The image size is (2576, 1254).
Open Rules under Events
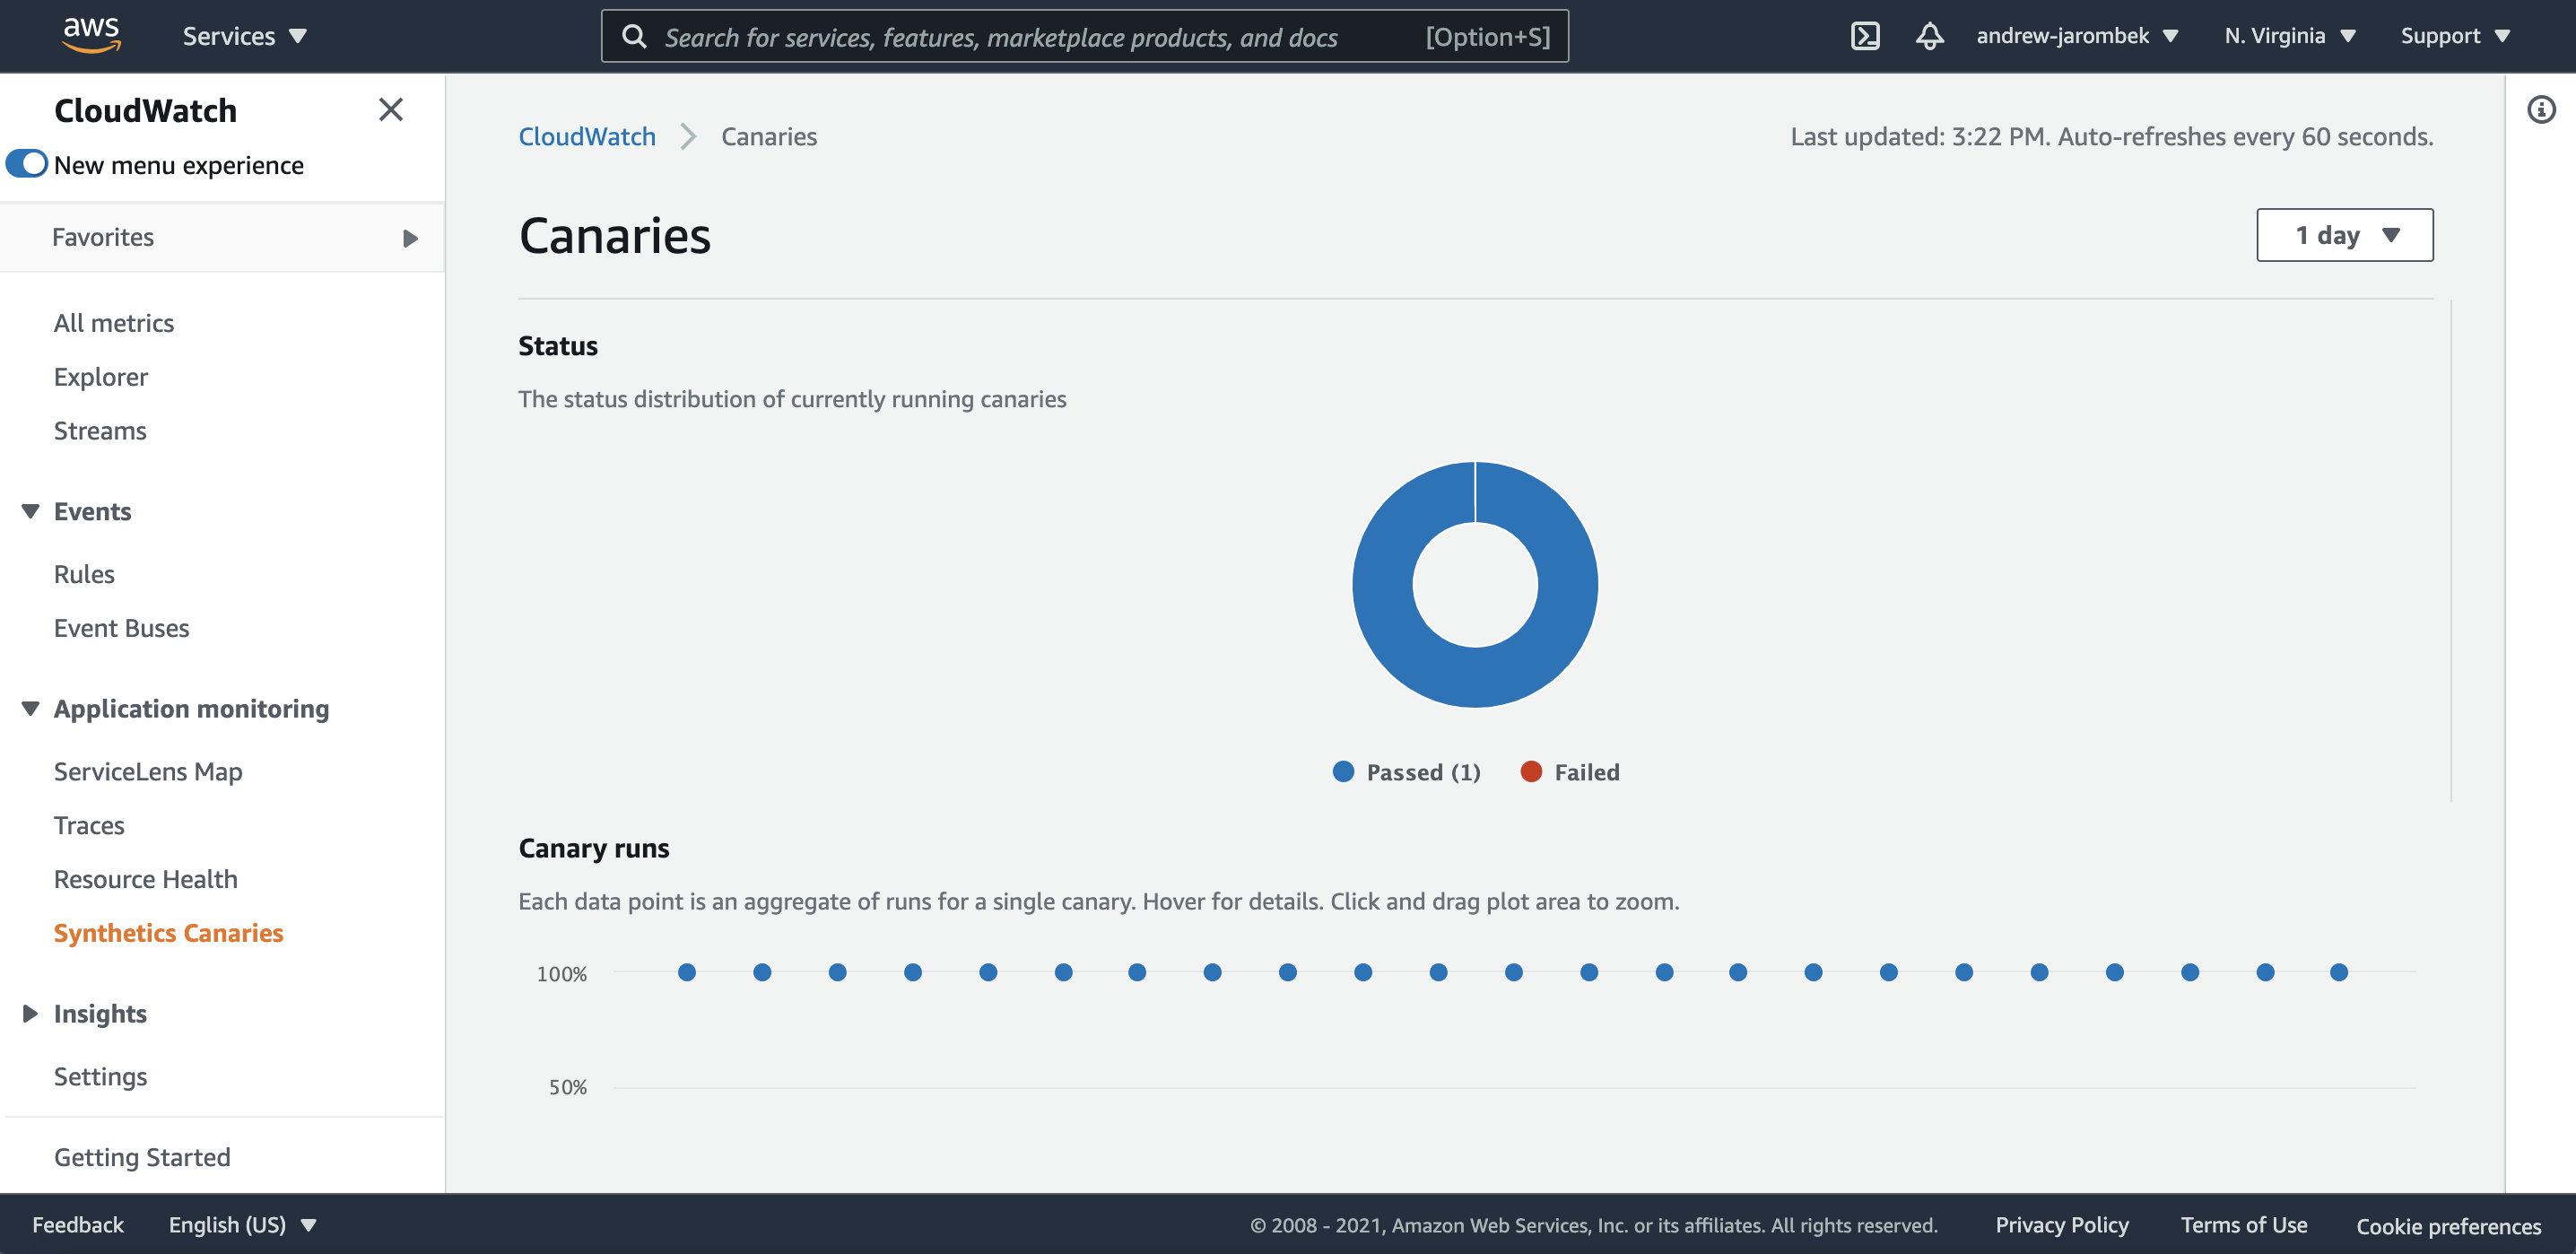(x=84, y=574)
